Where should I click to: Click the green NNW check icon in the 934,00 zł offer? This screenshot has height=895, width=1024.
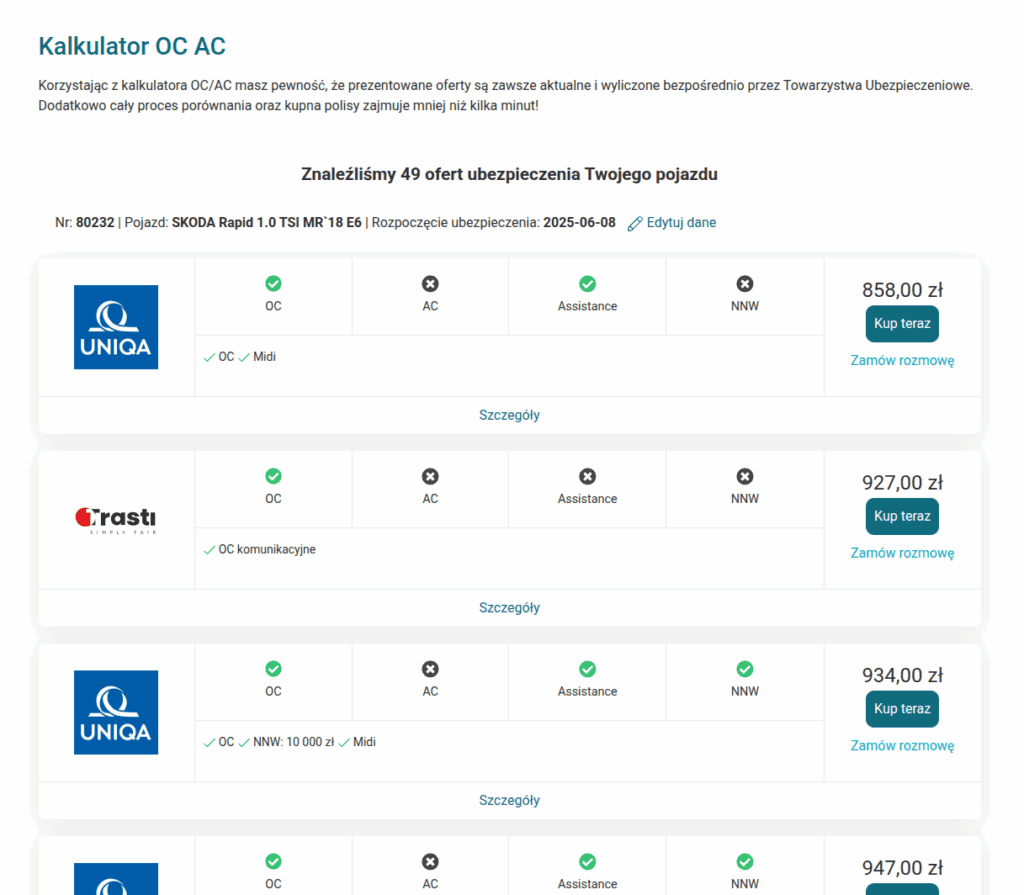click(744, 669)
